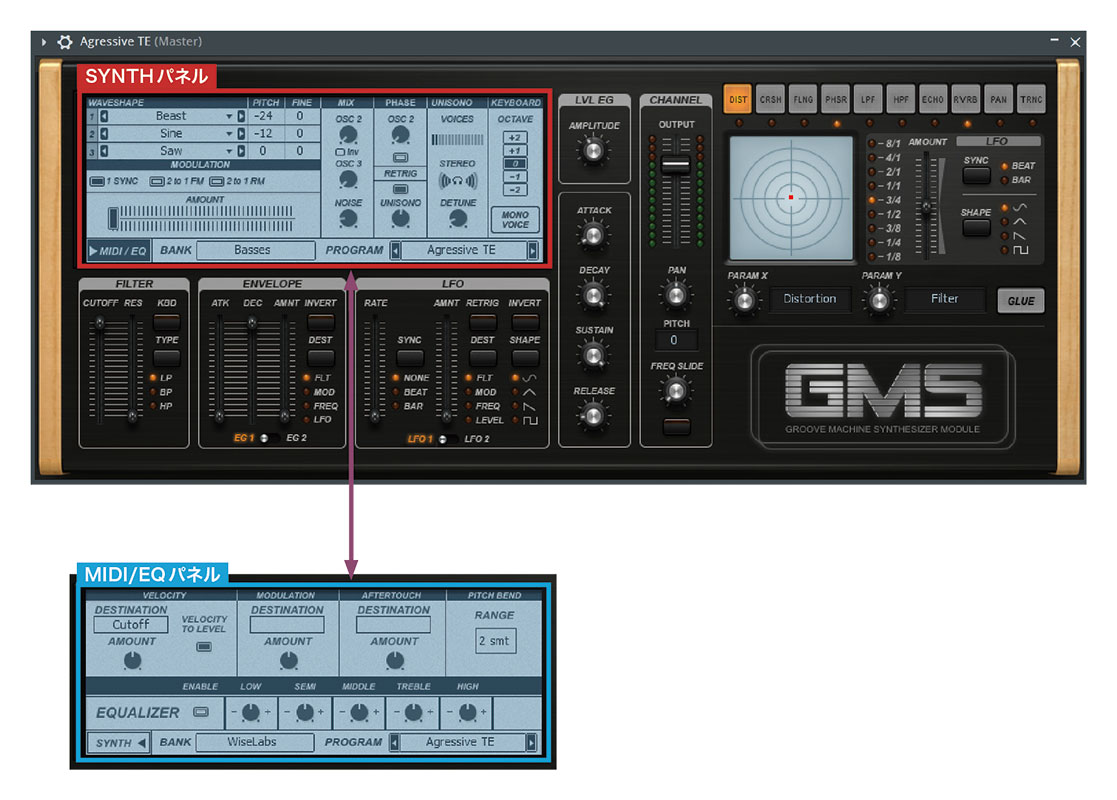Open the Distortion PARAM X selector
This screenshot has width=1117, height=800.
click(810, 299)
